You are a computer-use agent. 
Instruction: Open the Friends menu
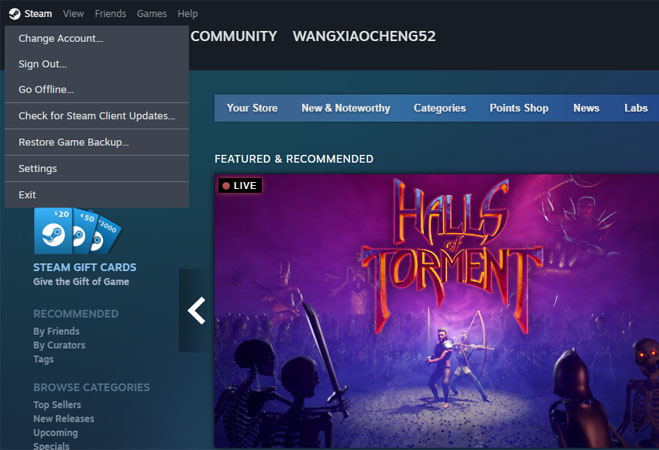tap(111, 14)
